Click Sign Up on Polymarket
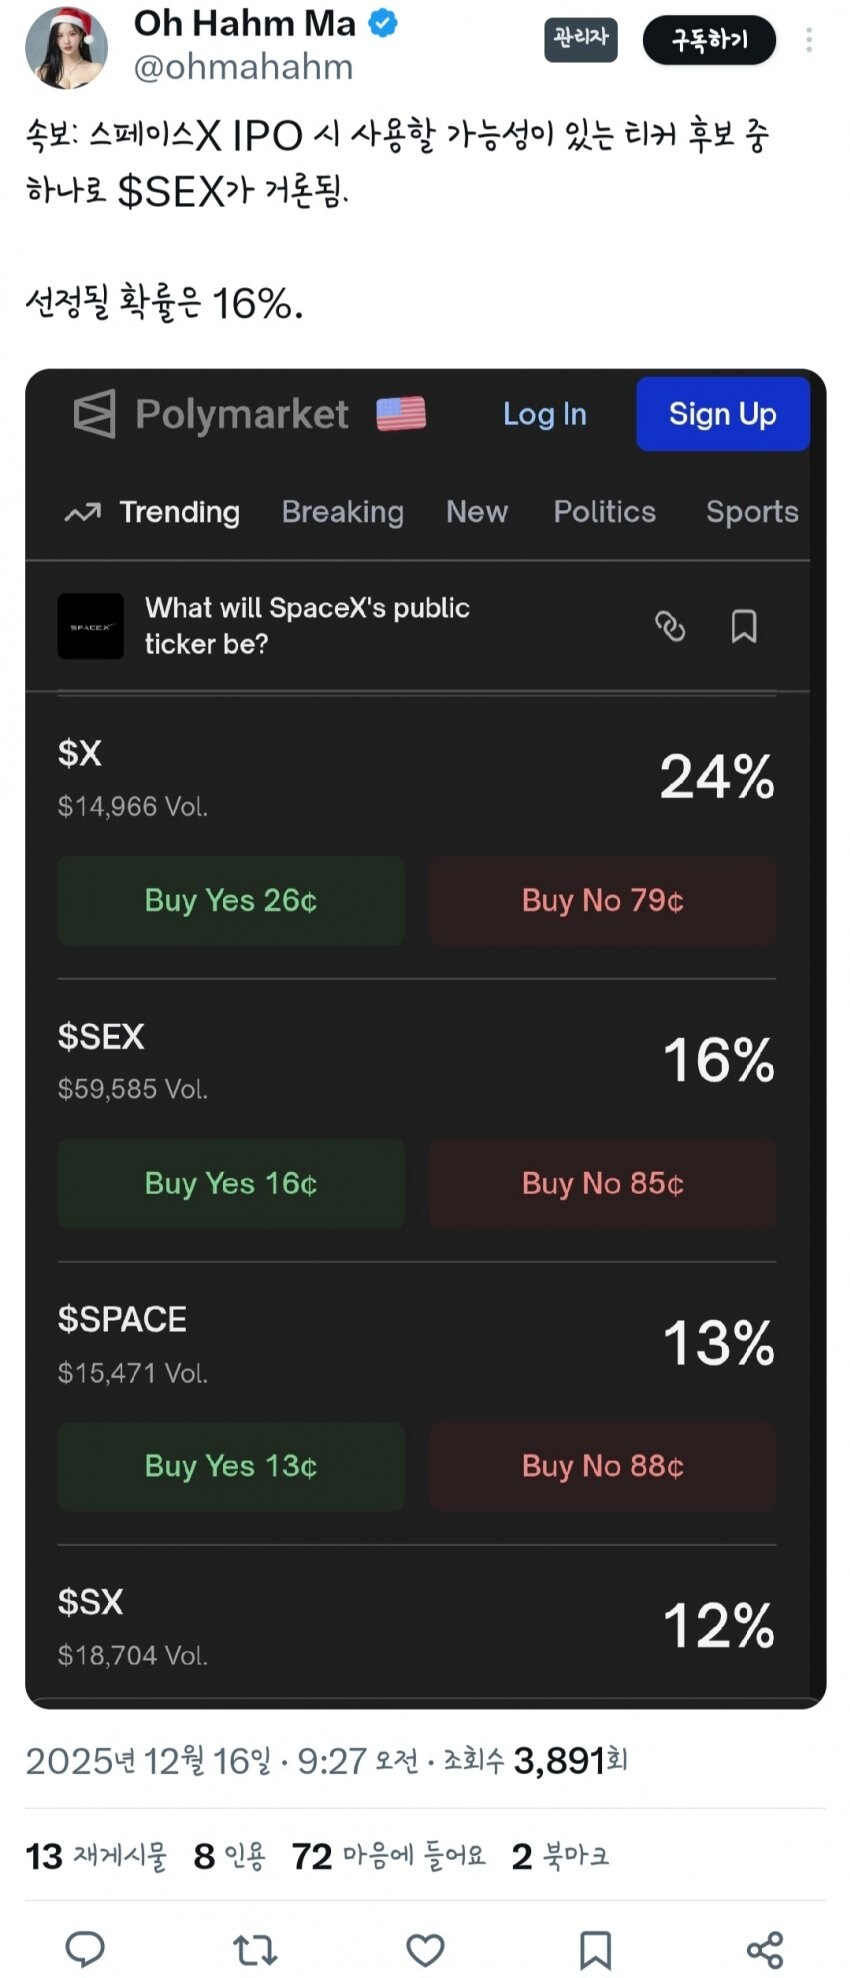This screenshot has height=1978, width=850. 722,414
